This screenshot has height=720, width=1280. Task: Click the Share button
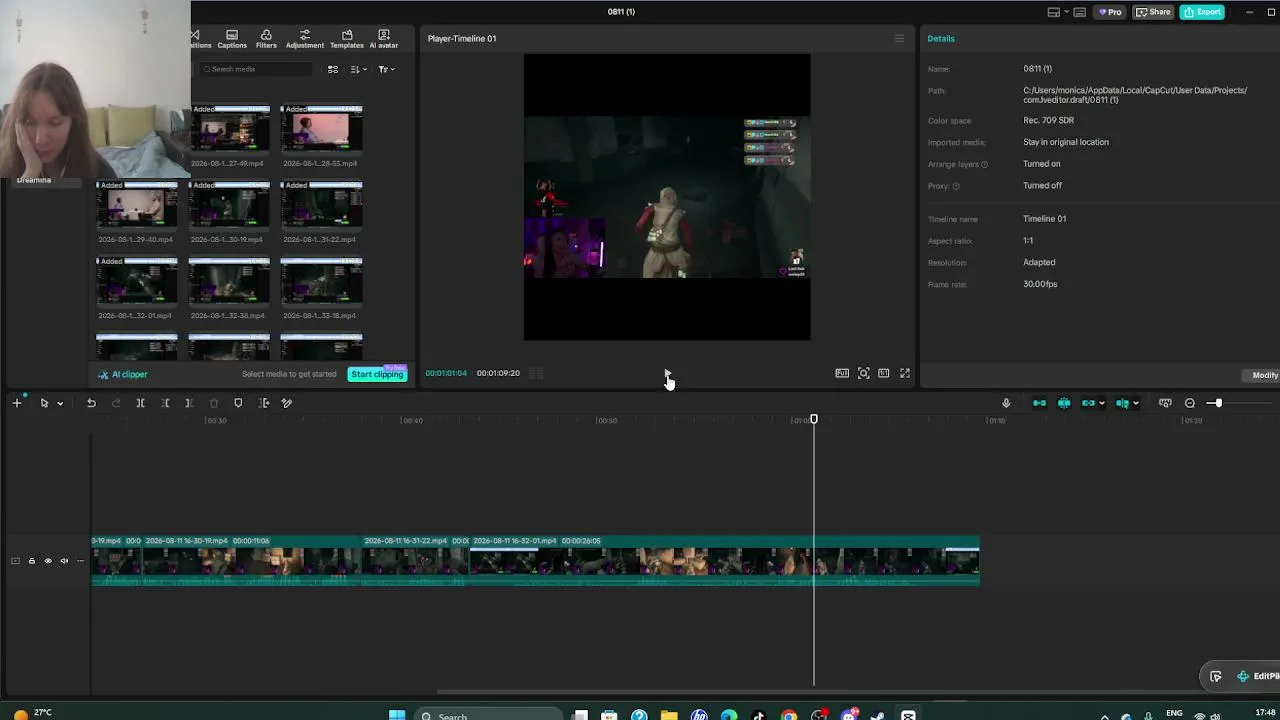point(1153,12)
